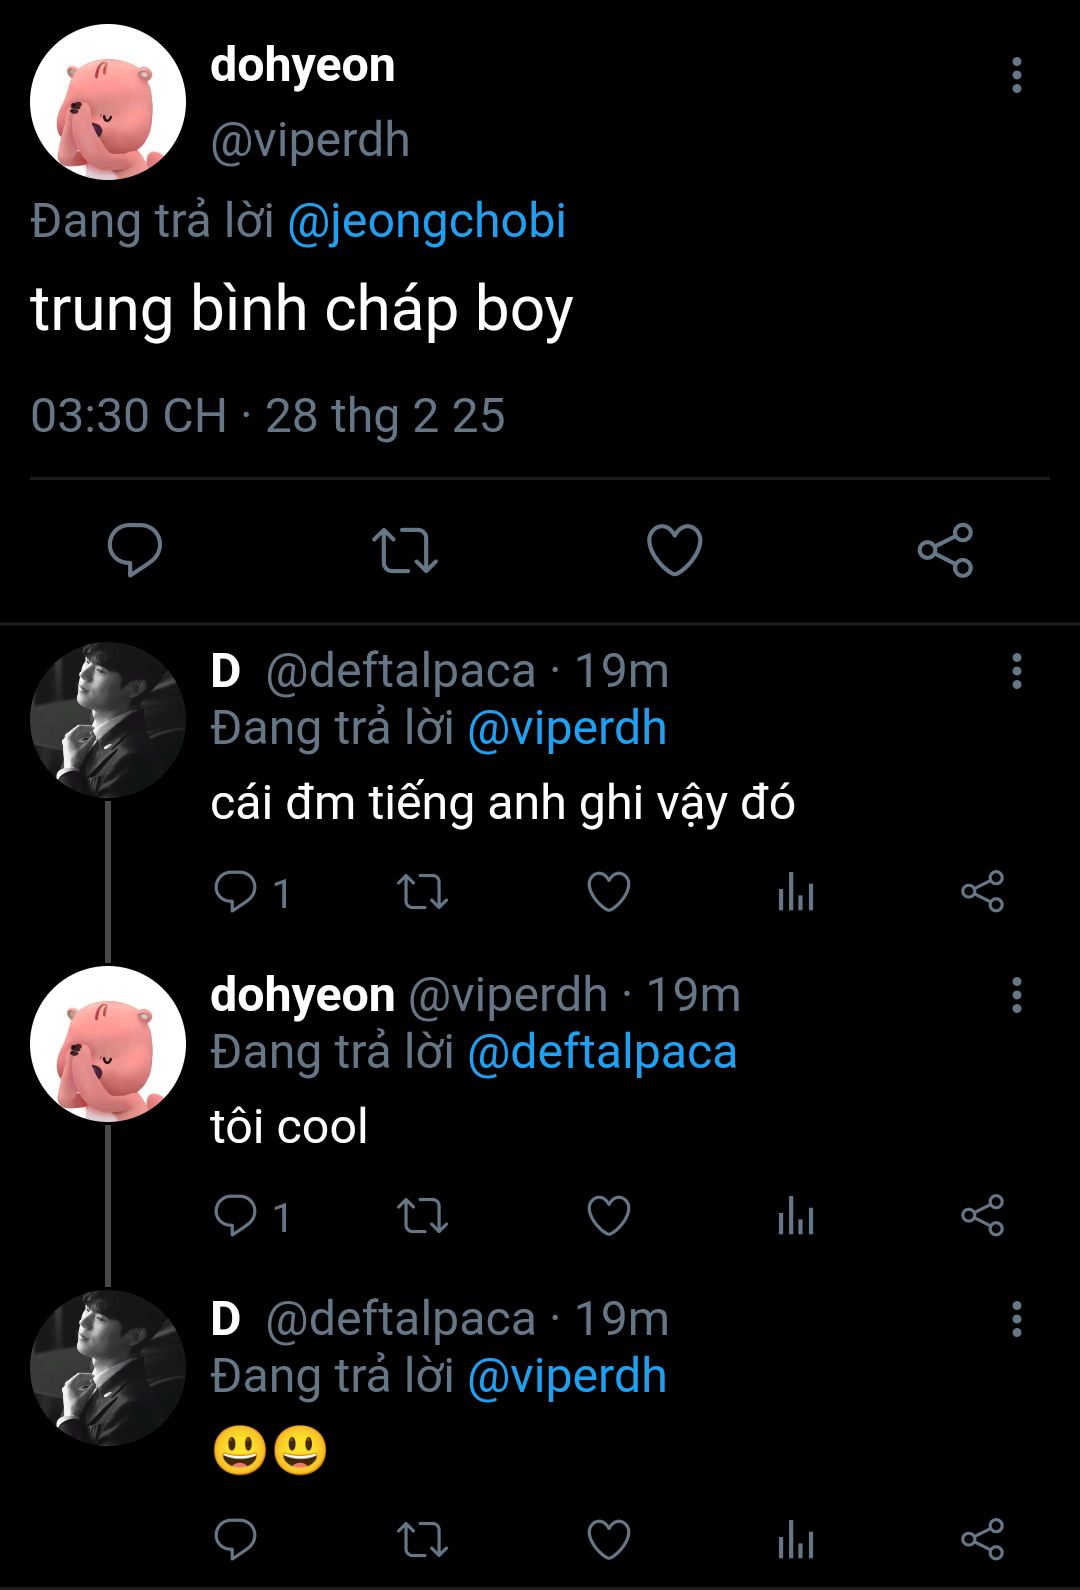Open more options on first deftalpaca reply
Image resolution: width=1080 pixels, height=1590 pixels.
(x=1016, y=671)
